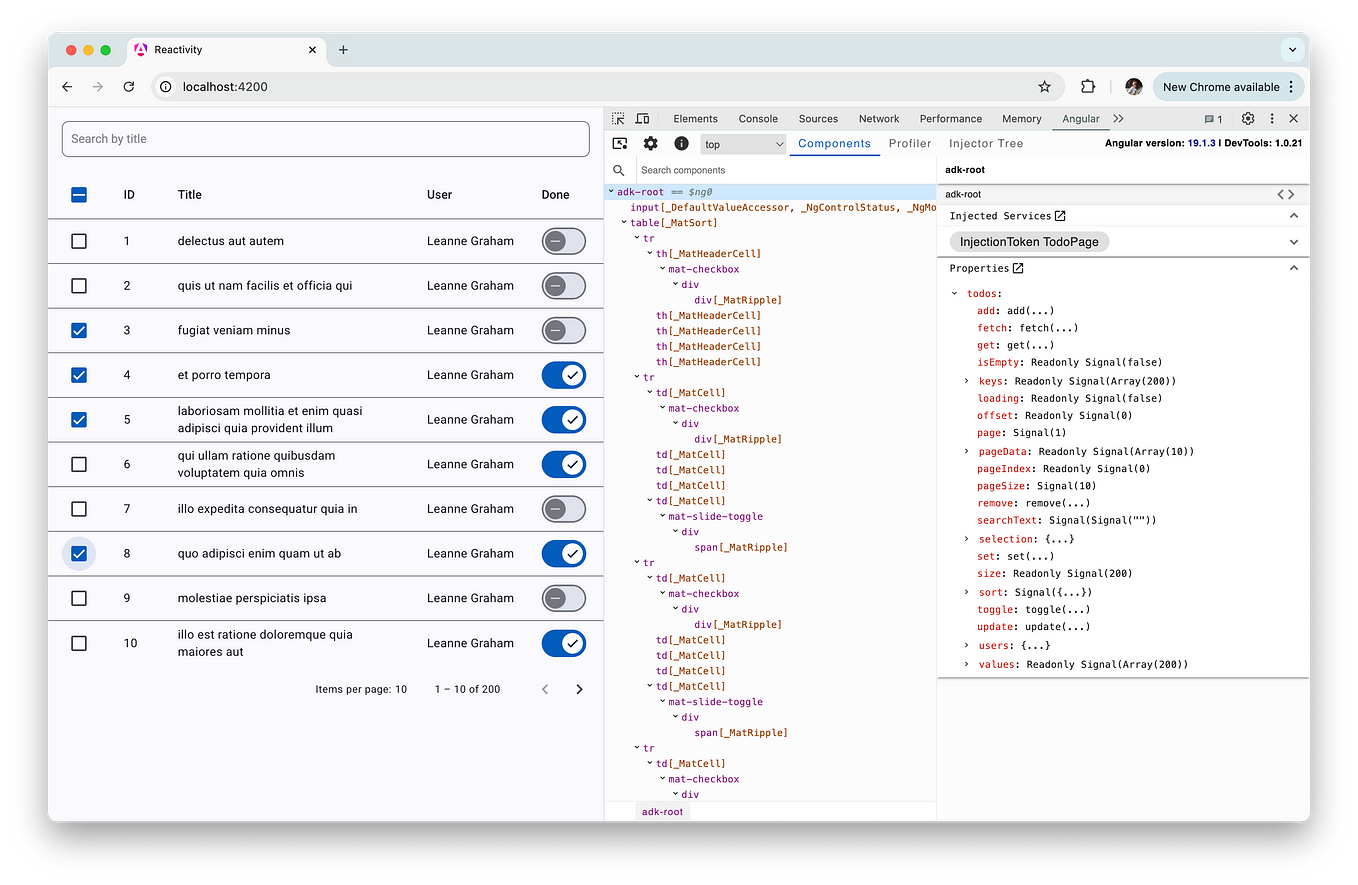The image size is (1358, 885).
Task: Open the Chrome extensions puzzle icon
Action: point(1088,87)
